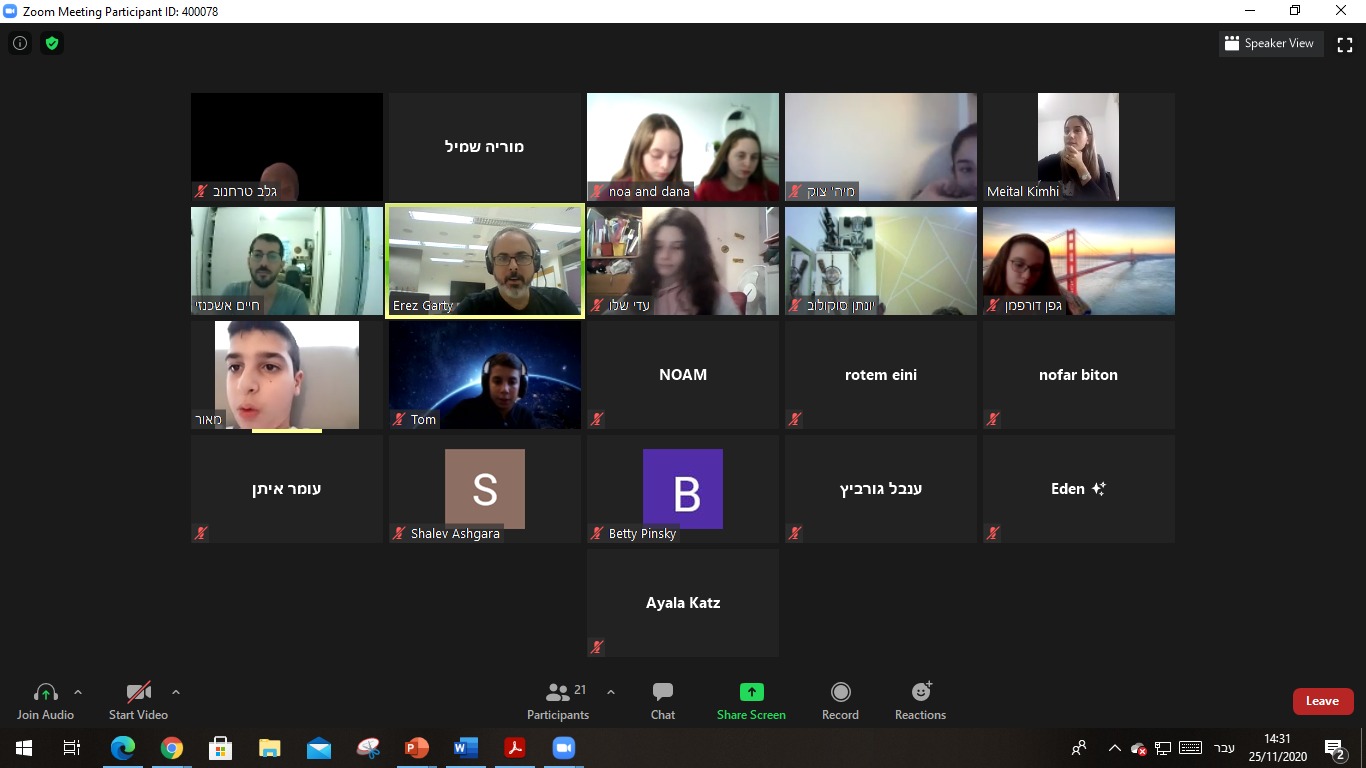
Task: Click the Join Audio headphone icon
Action: click(45, 692)
